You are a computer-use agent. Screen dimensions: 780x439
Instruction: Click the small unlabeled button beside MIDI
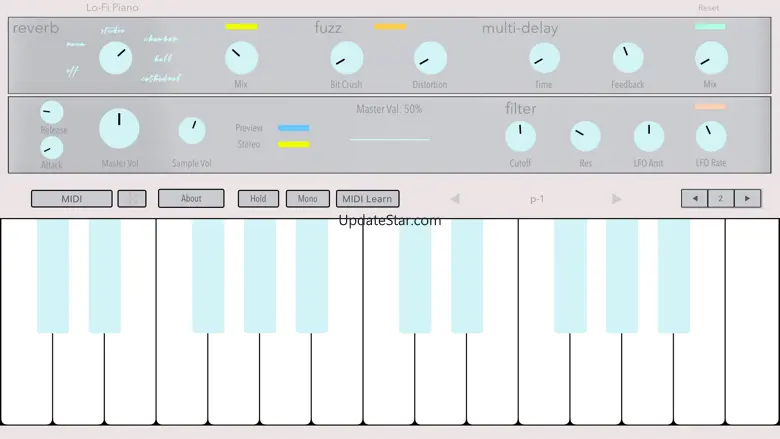pos(132,198)
